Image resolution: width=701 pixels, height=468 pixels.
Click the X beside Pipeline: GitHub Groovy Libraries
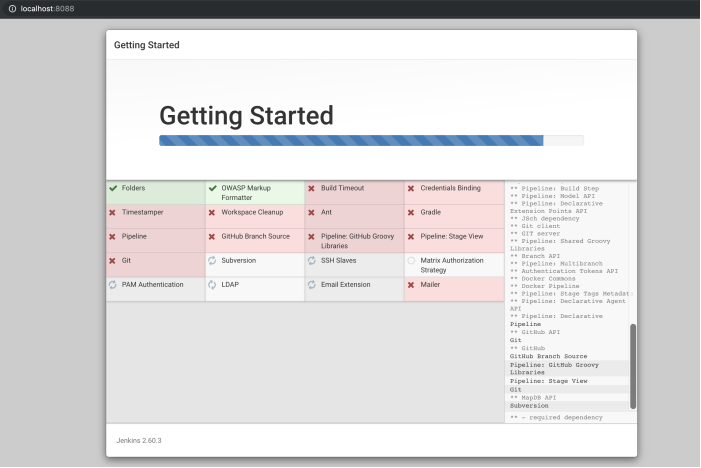[312, 237]
